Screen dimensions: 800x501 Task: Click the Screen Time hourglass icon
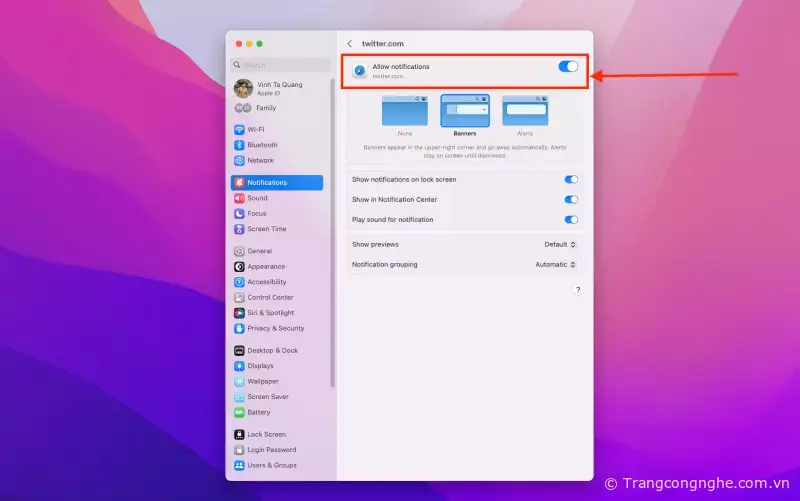239,229
